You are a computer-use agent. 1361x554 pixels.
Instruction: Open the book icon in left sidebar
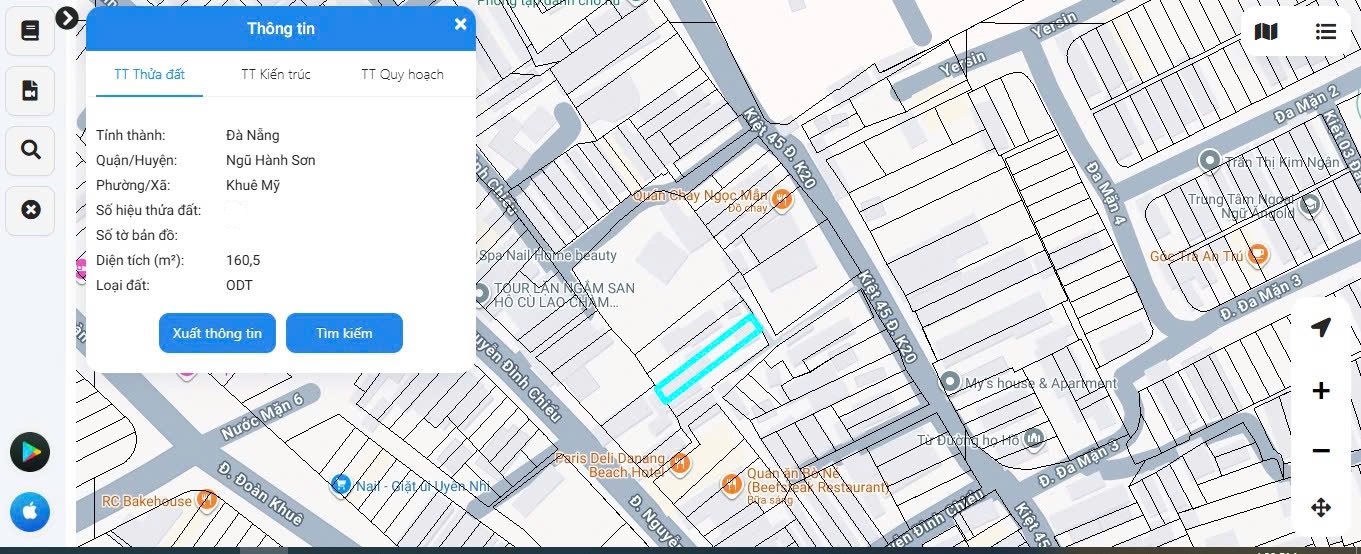pyautogui.click(x=30, y=31)
